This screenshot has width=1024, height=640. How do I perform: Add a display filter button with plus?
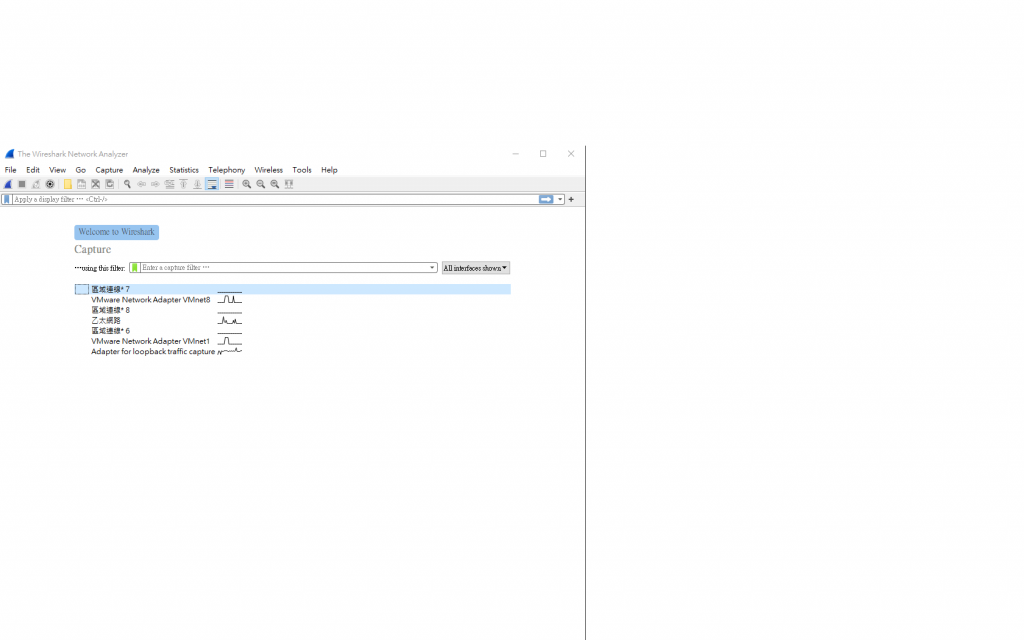tap(571, 200)
